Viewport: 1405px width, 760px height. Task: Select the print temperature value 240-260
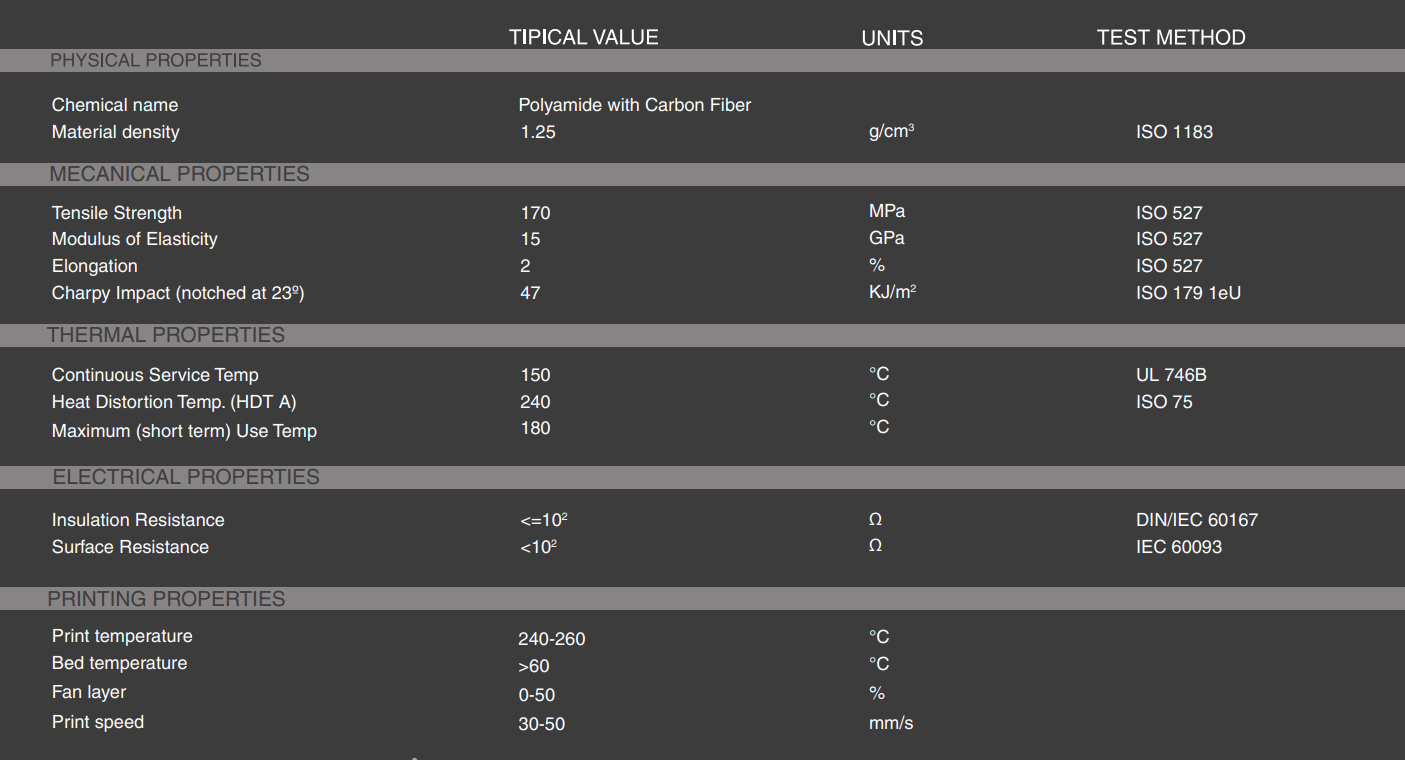click(x=551, y=639)
